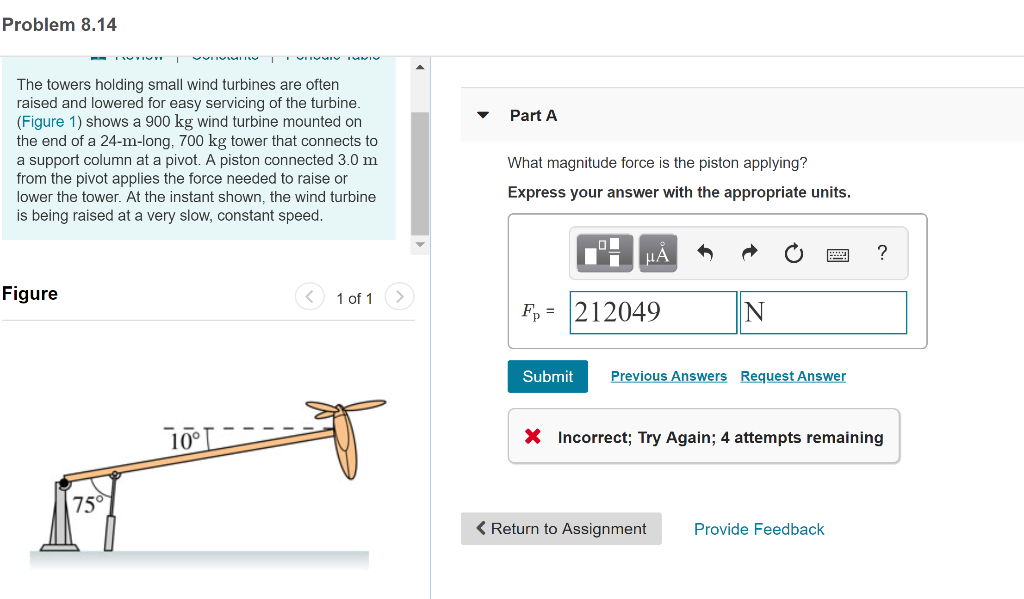Open help via the question mark icon
Viewport: 1024px width, 599px height.
881,254
